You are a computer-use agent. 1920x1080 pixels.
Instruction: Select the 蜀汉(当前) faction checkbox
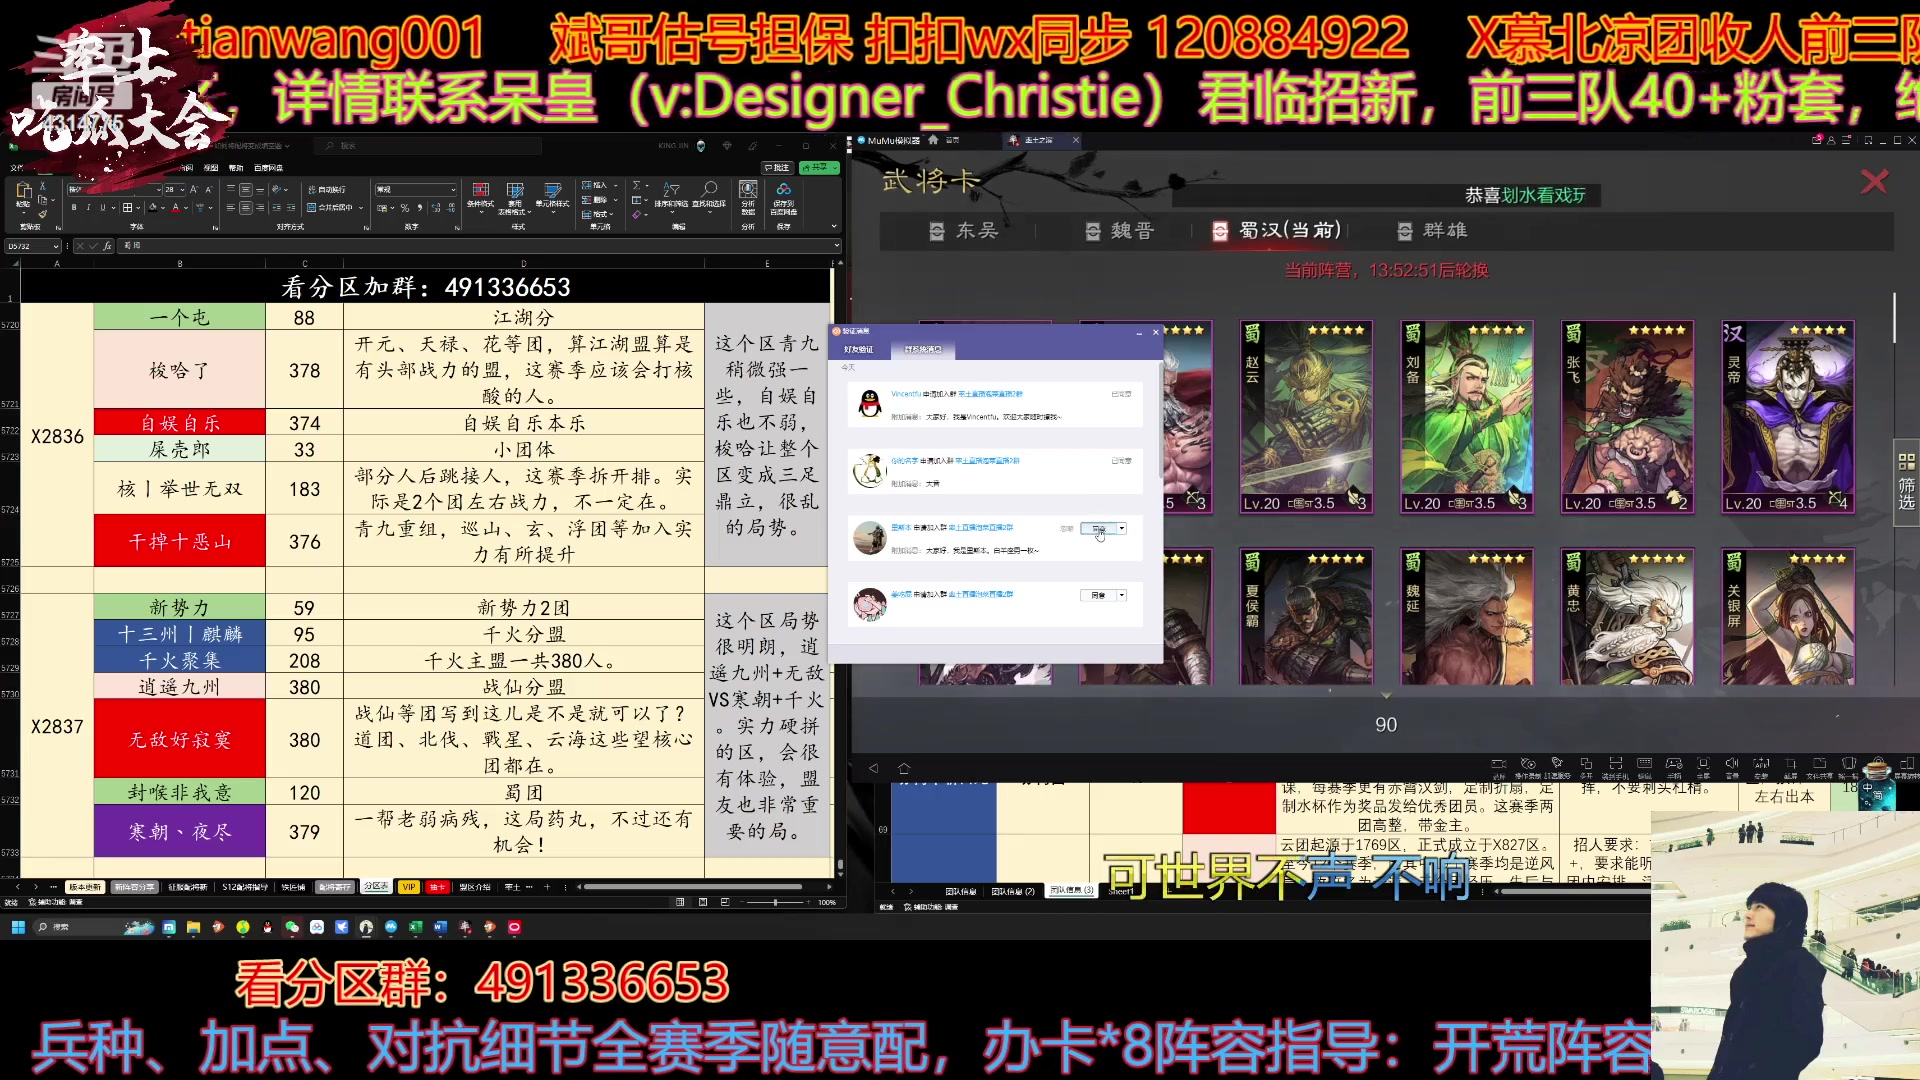tap(1220, 231)
